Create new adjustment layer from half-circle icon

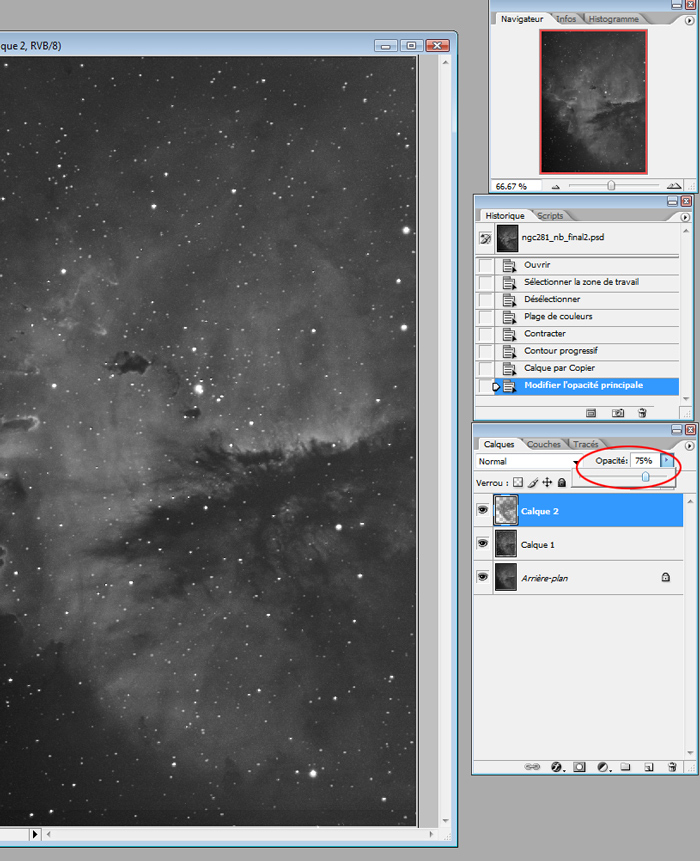603,767
